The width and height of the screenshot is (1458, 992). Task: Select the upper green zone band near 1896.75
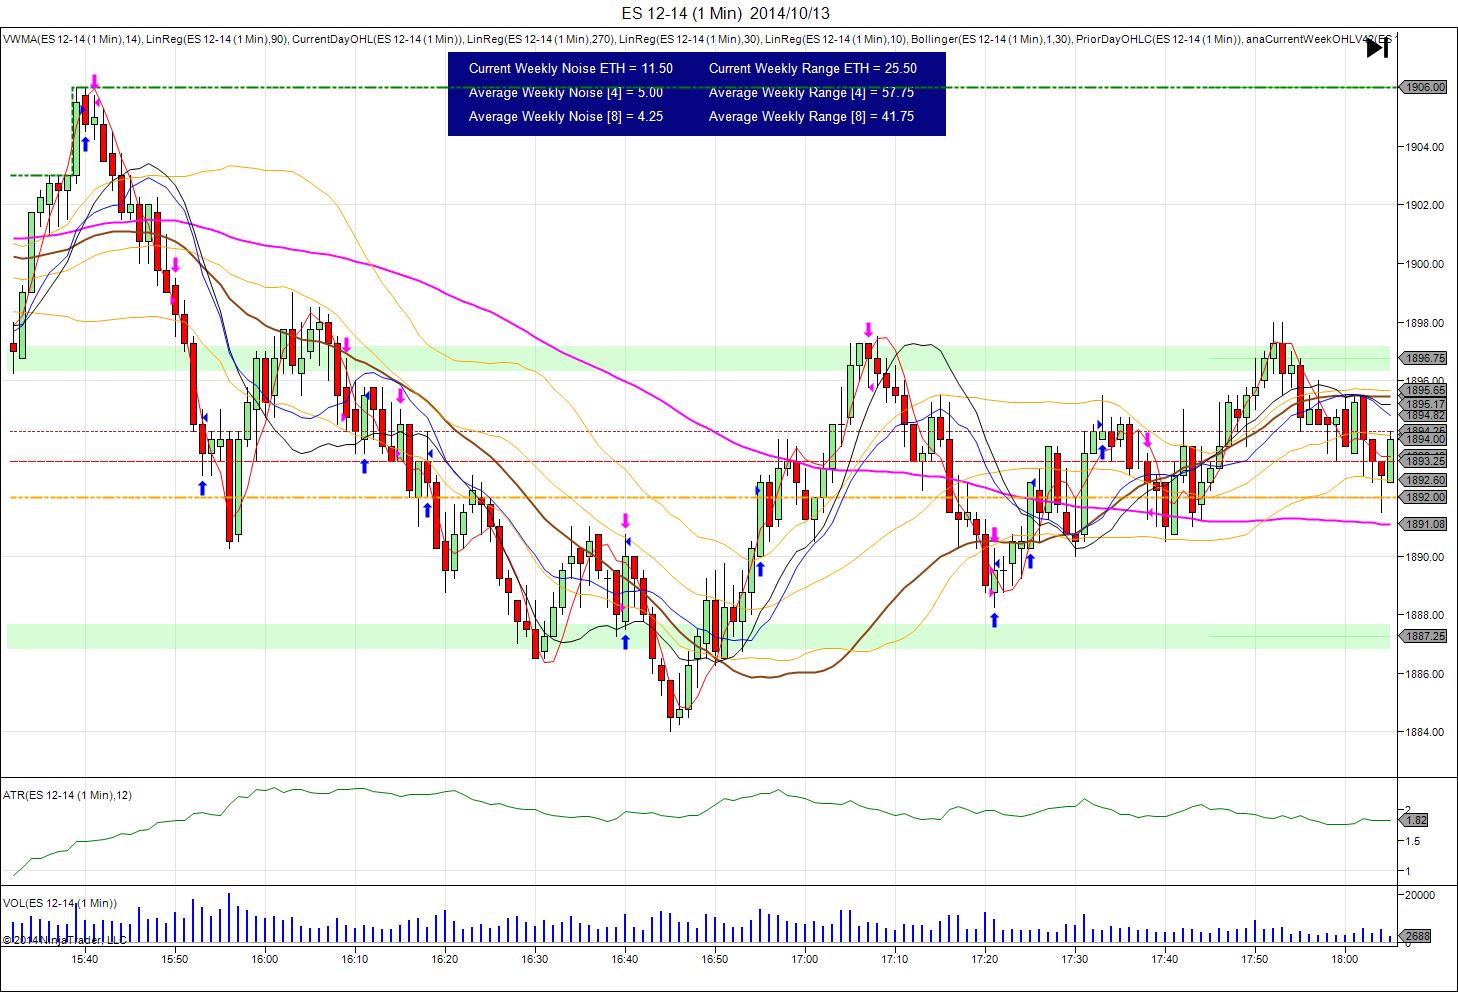pyautogui.click(x=698, y=358)
